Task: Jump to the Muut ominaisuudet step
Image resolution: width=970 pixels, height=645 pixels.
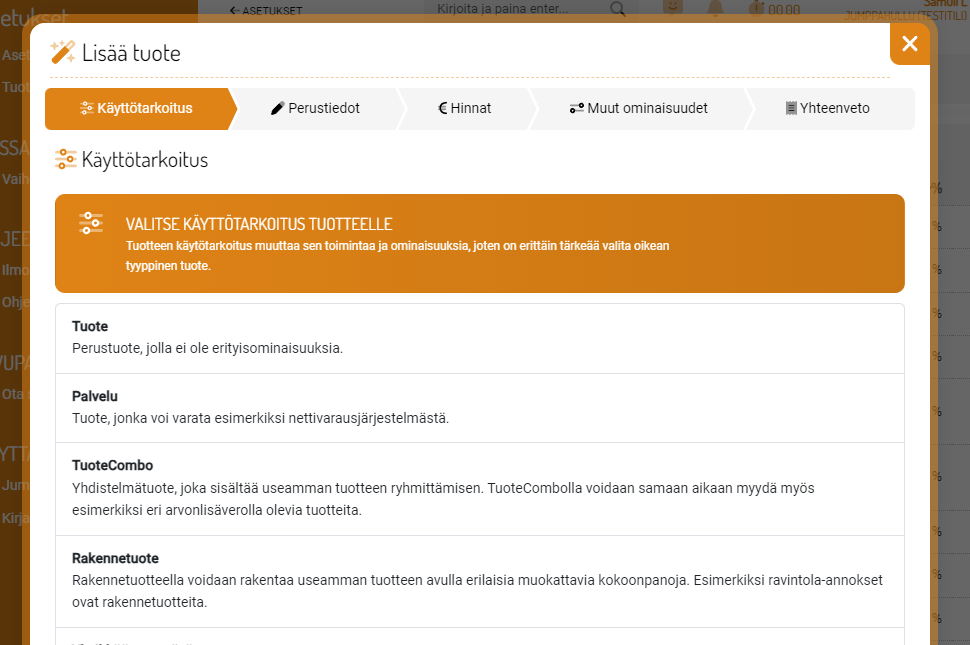Action: point(638,108)
